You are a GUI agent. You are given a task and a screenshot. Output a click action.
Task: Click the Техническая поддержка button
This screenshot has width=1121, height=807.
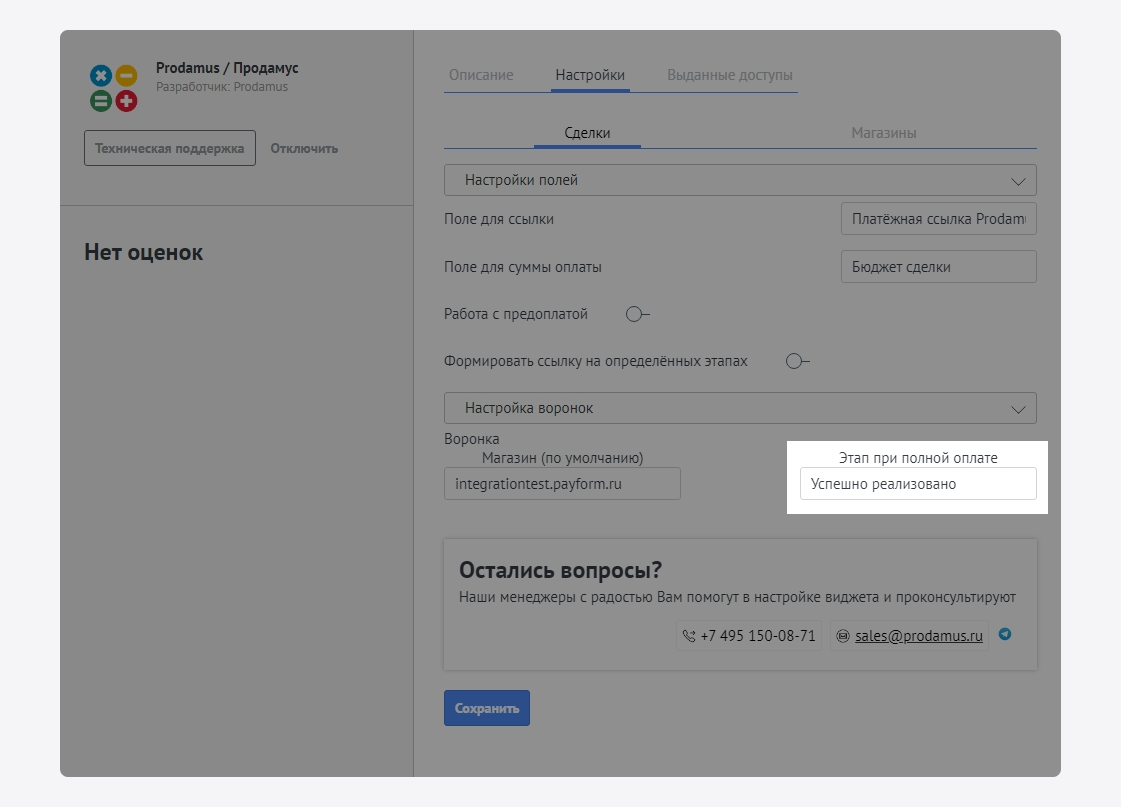tap(169, 148)
